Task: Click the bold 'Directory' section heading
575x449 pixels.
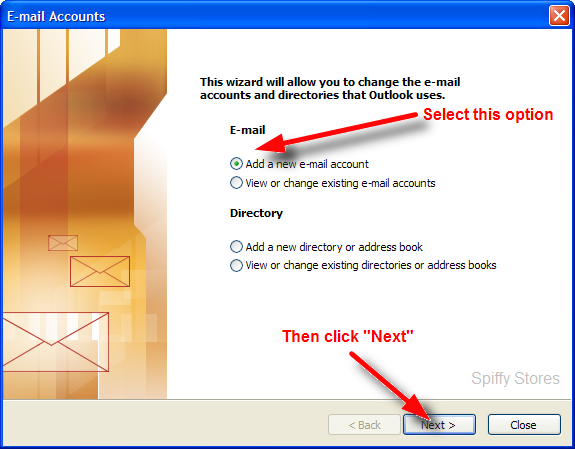Action: (256, 213)
